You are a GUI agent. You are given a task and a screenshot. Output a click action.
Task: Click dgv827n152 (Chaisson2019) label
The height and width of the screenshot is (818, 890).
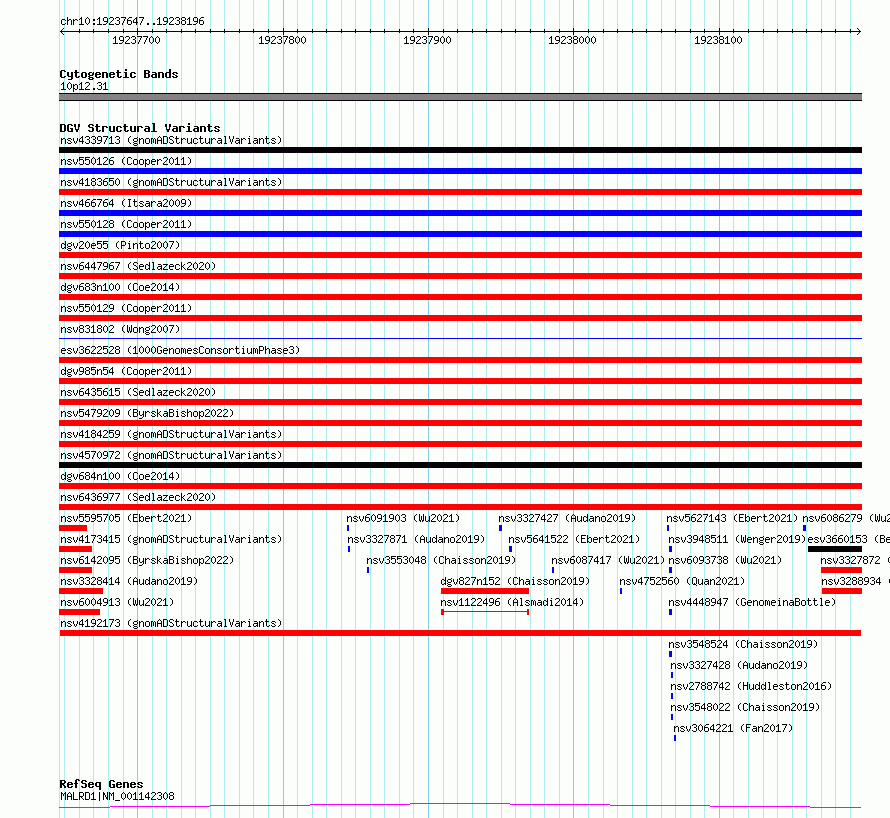(x=515, y=581)
